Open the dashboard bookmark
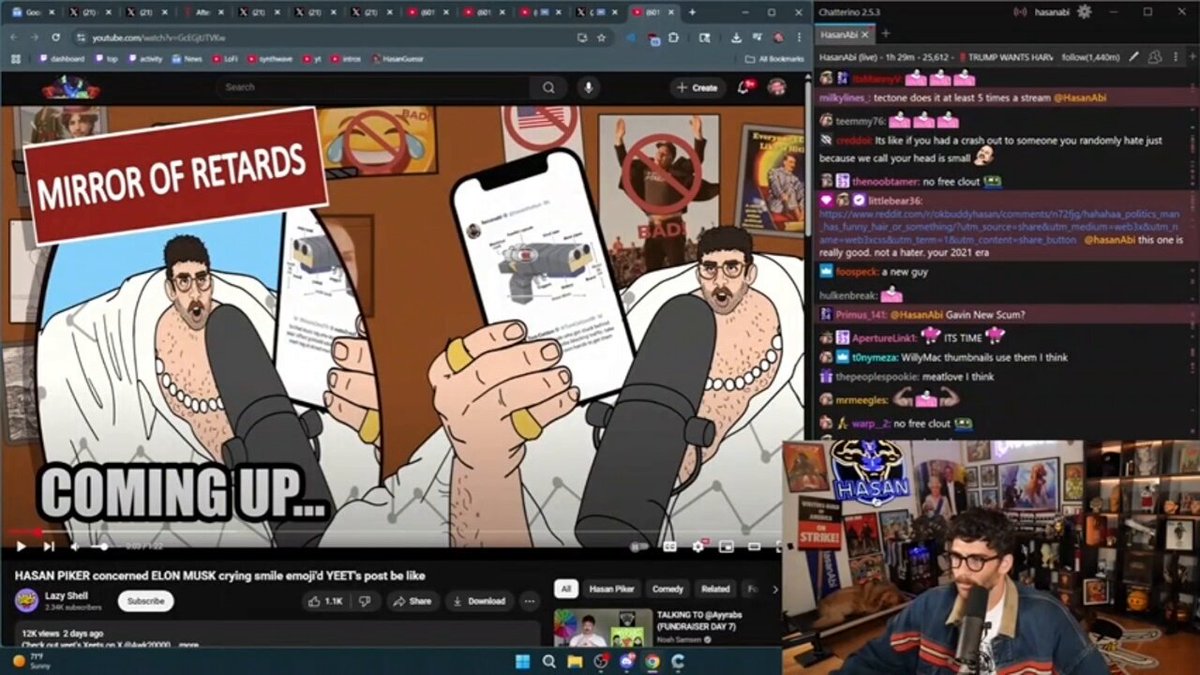 [x=61, y=59]
